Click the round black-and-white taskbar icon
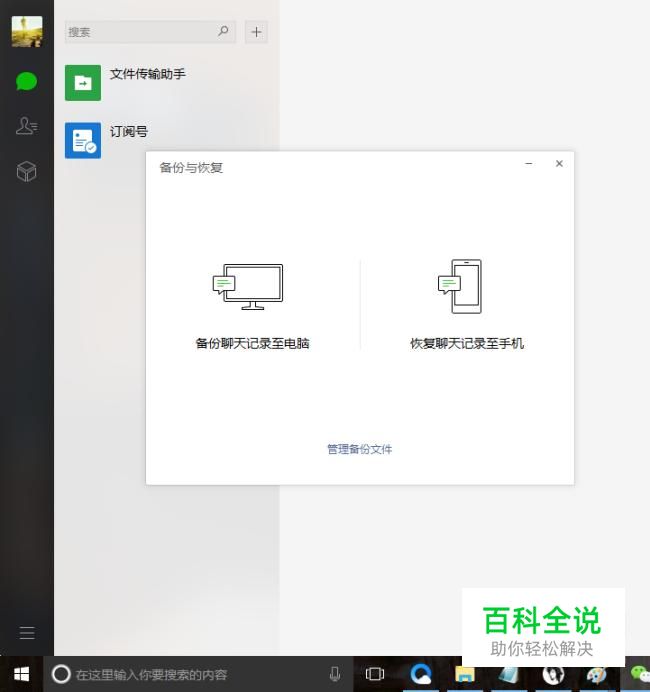Image resolution: width=650 pixels, height=692 pixels. (x=553, y=674)
